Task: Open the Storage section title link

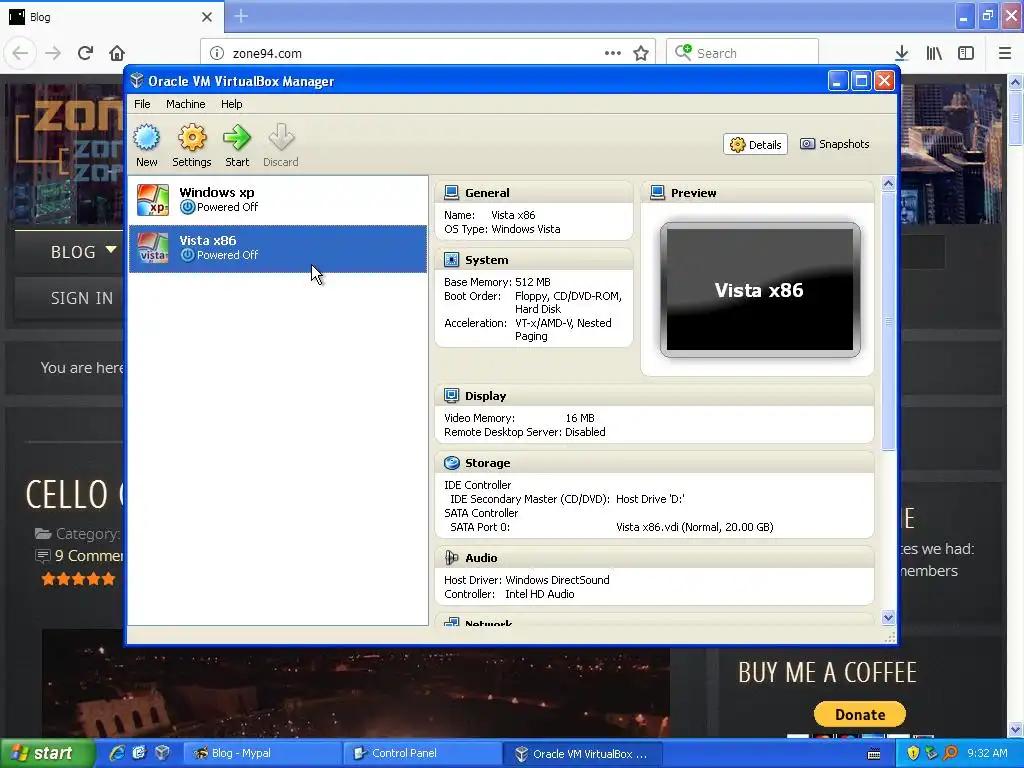Action: tap(488, 463)
